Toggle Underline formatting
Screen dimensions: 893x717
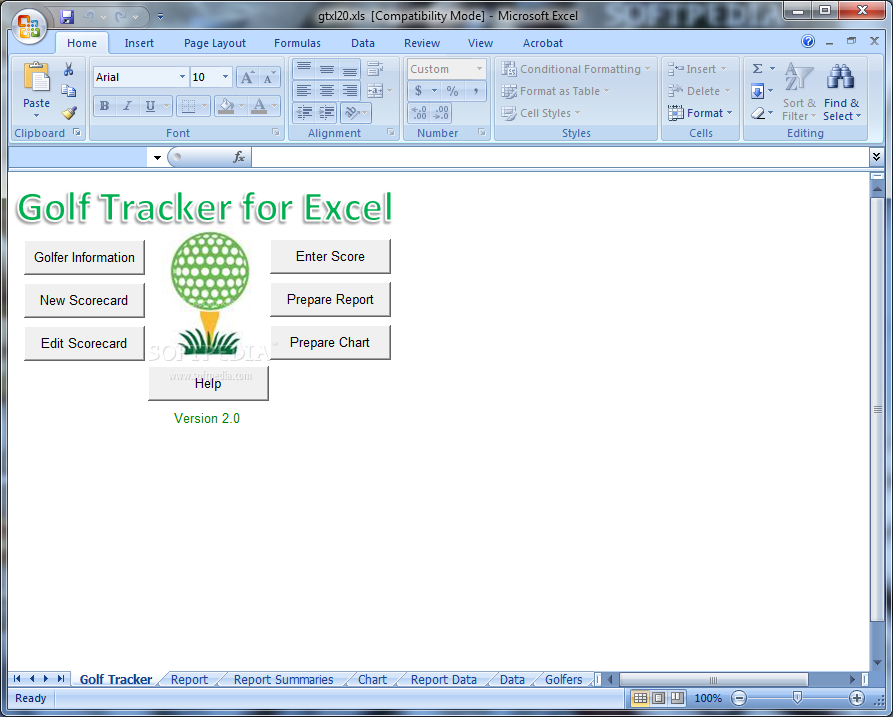[x=150, y=106]
